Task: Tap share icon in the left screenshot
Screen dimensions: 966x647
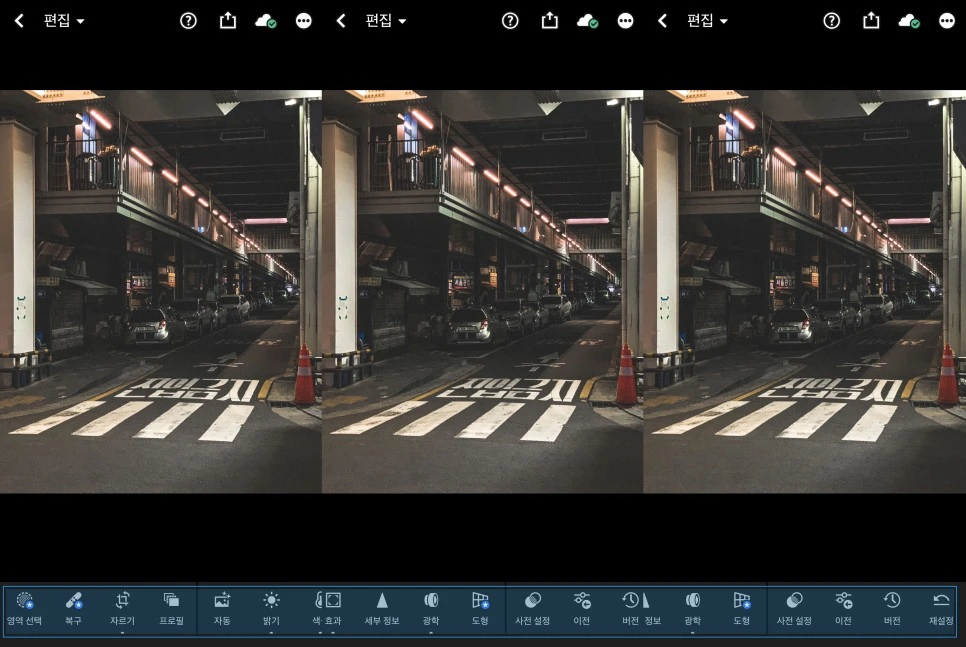Action: 228,21
